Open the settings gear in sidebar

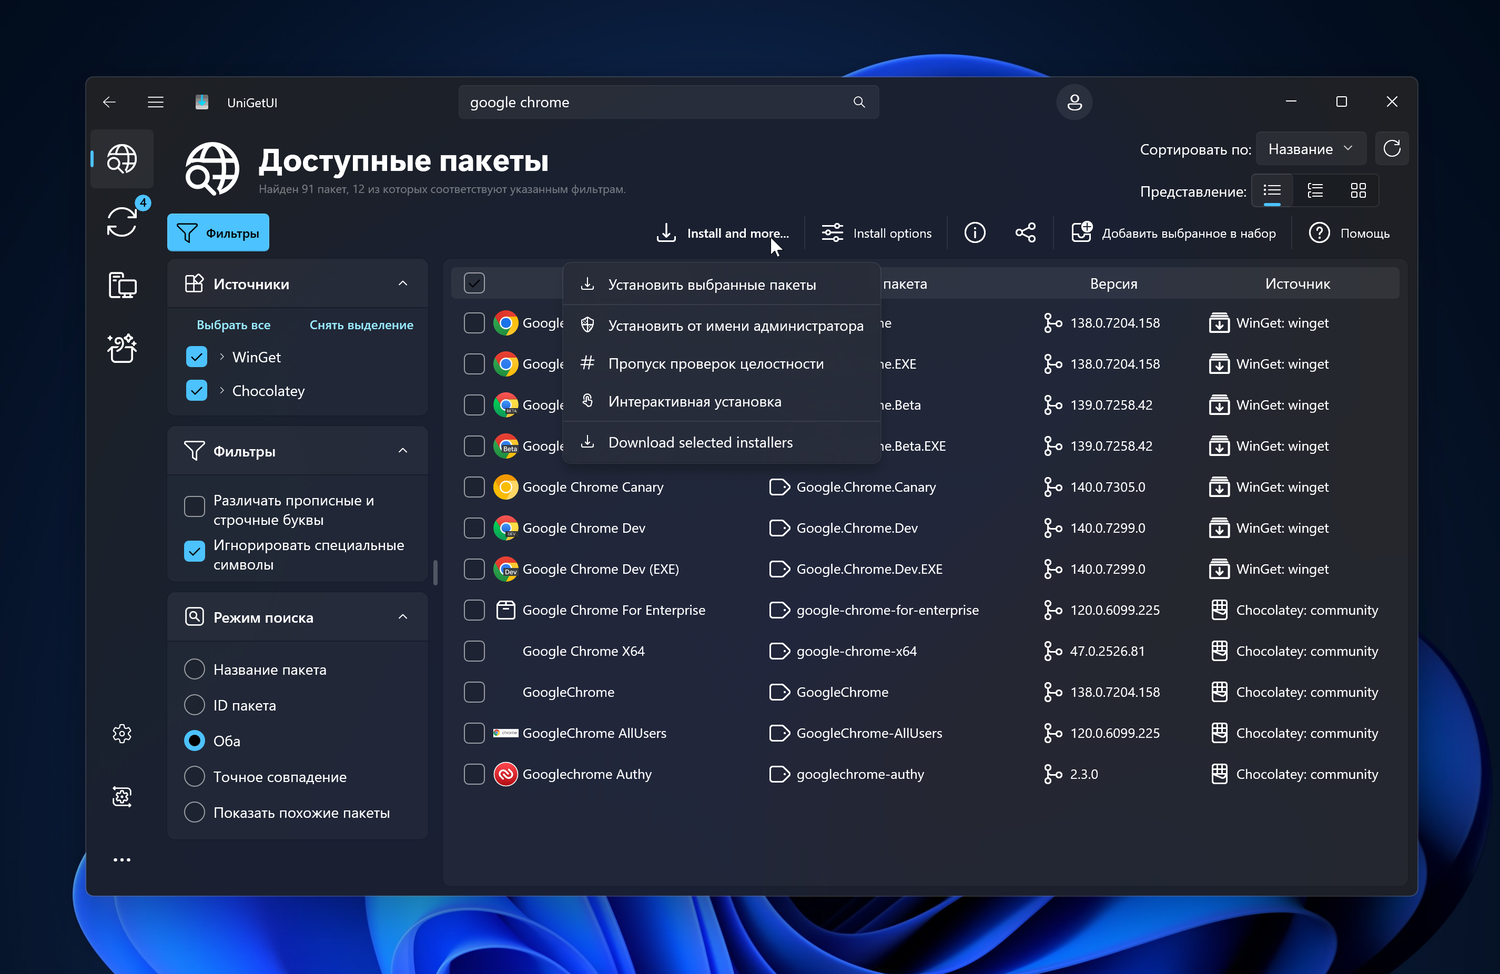(x=122, y=734)
